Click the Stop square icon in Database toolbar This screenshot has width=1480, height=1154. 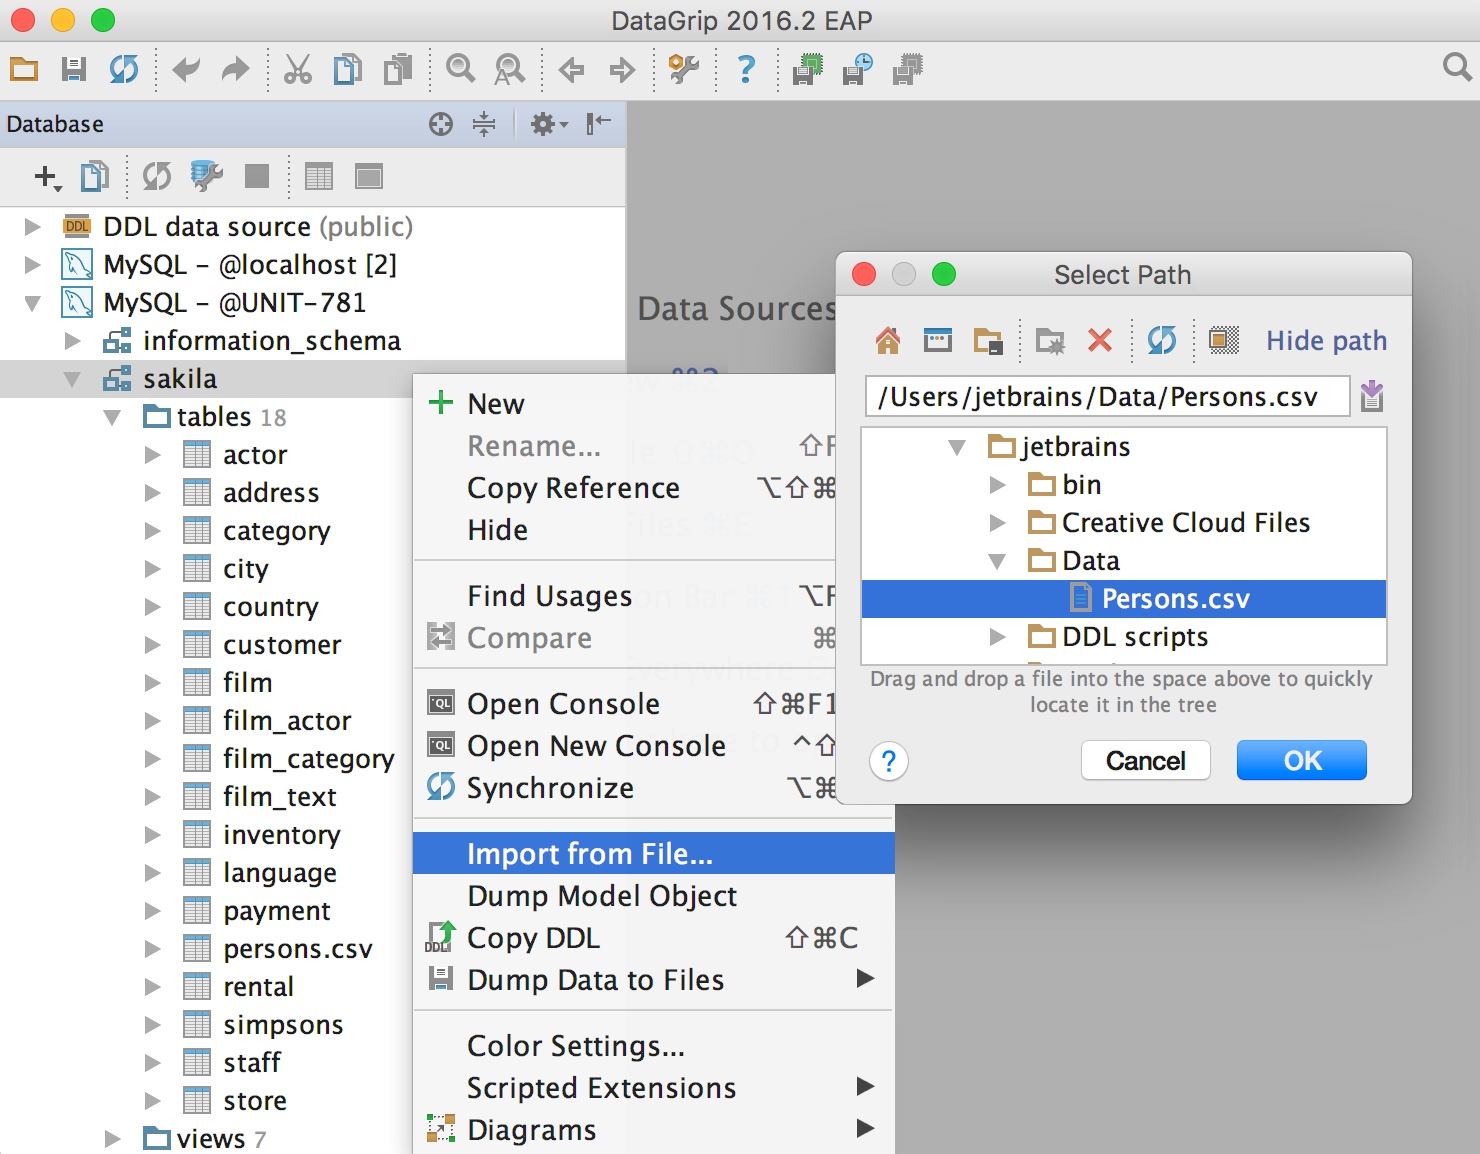257,177
